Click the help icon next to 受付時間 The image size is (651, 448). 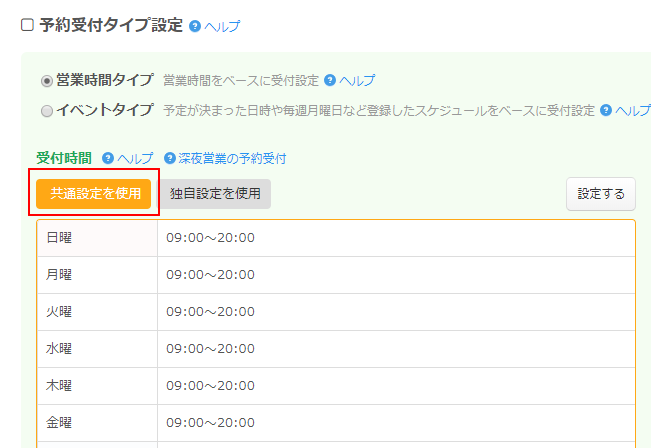click(x=108, y=158)
